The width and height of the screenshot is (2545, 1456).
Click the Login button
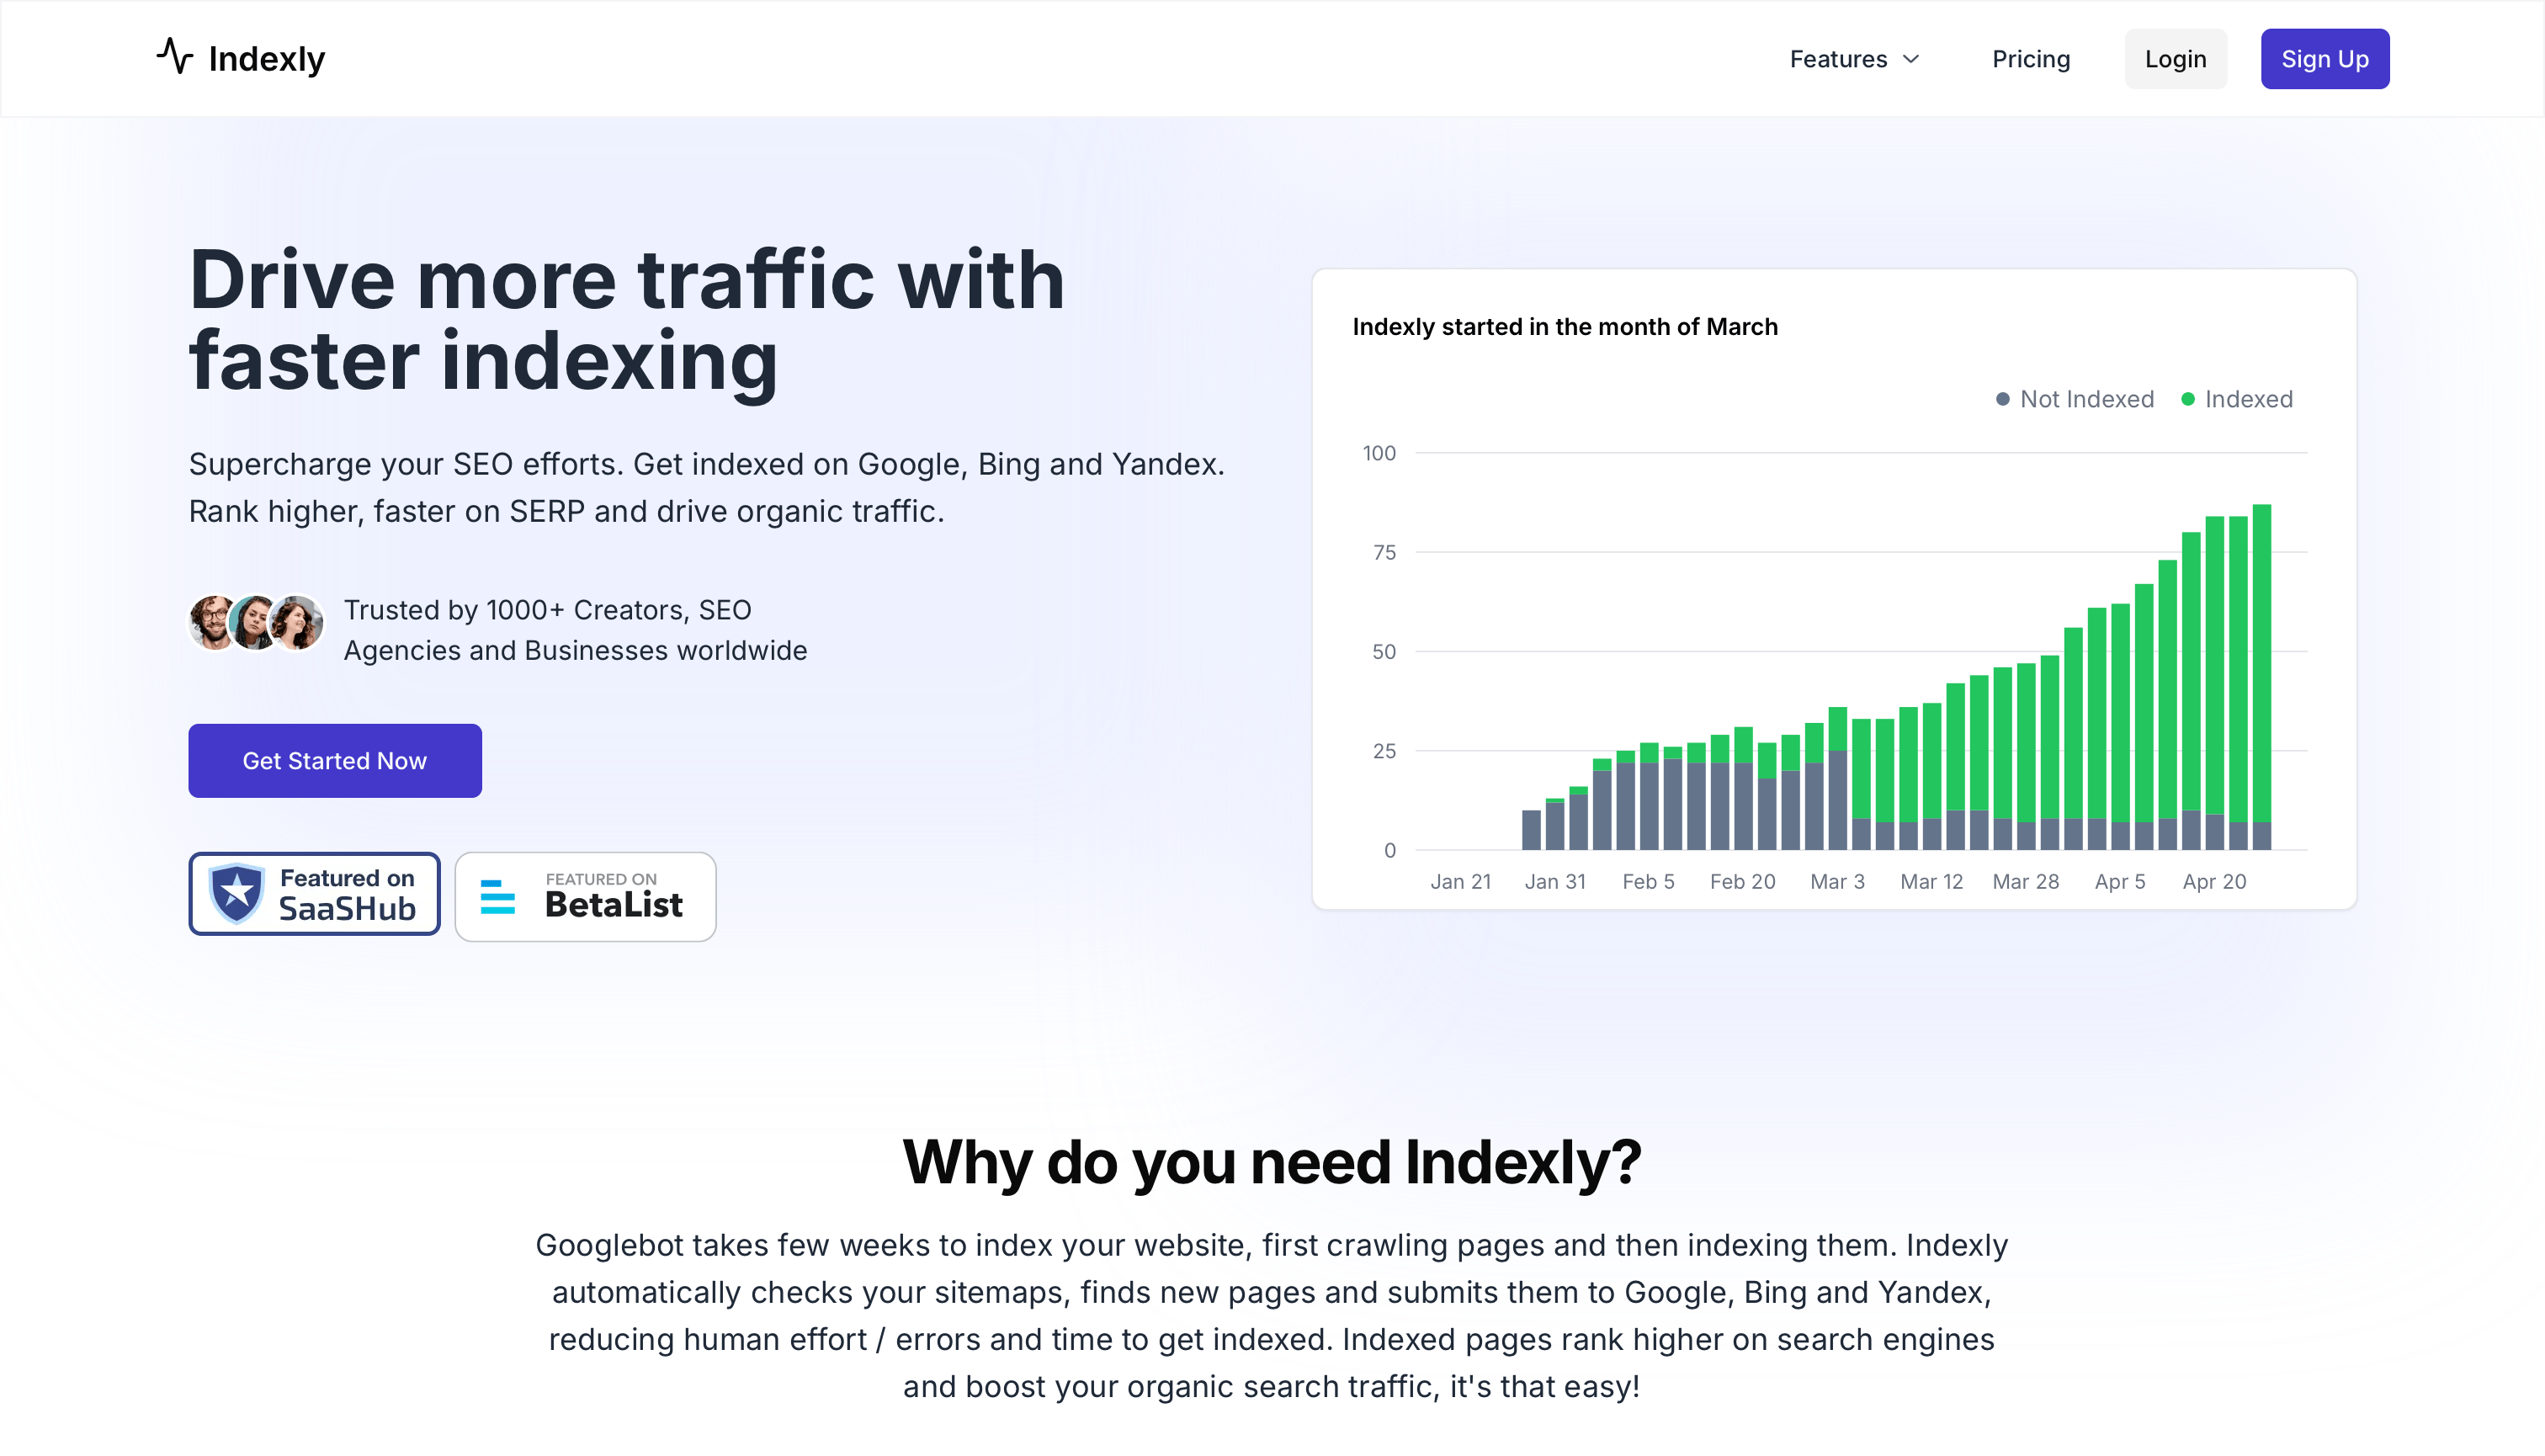pyautogui.click(x=2175, y=59)
